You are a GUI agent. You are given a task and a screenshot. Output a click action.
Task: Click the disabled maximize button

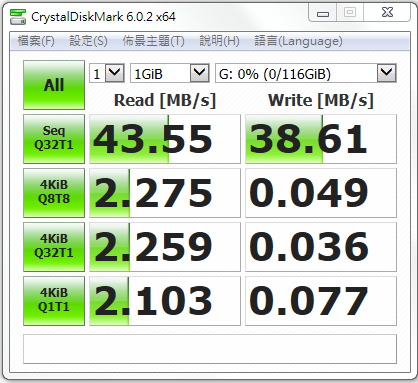[350, 13]
